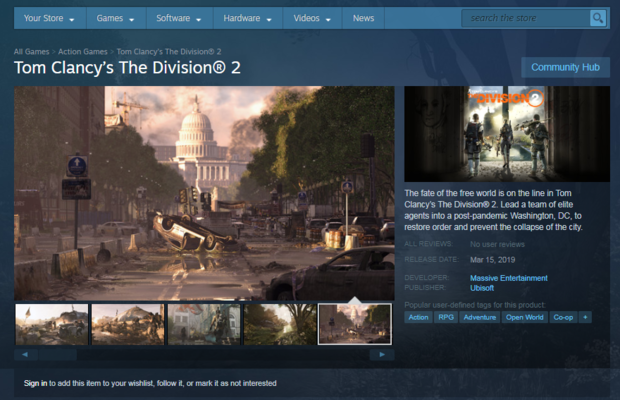Click the plus button to add tags
This screenshot has height=400, width=620.
pyautogui.click(x=585, y=317)
